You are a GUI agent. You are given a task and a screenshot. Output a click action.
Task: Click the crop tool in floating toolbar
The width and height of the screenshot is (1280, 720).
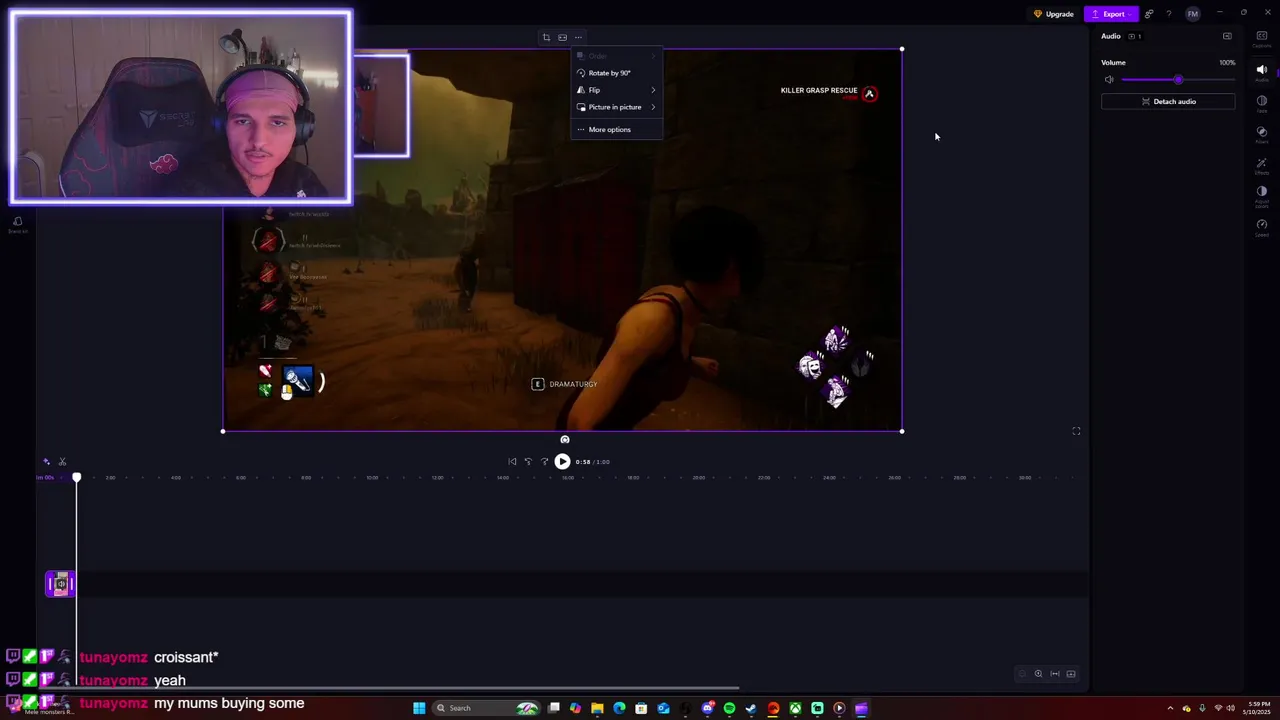point(546,38)
